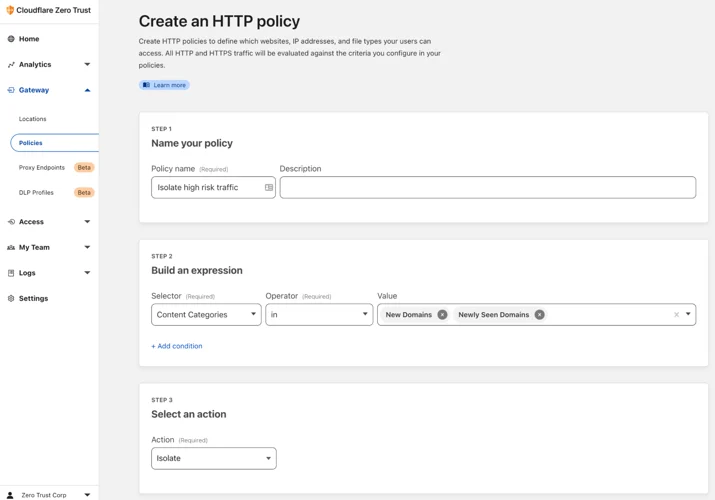Click + Add condition link
Image resolution: width=715 pixels, height=500 pixels.
pyautogui.click(x=177, y=346)
